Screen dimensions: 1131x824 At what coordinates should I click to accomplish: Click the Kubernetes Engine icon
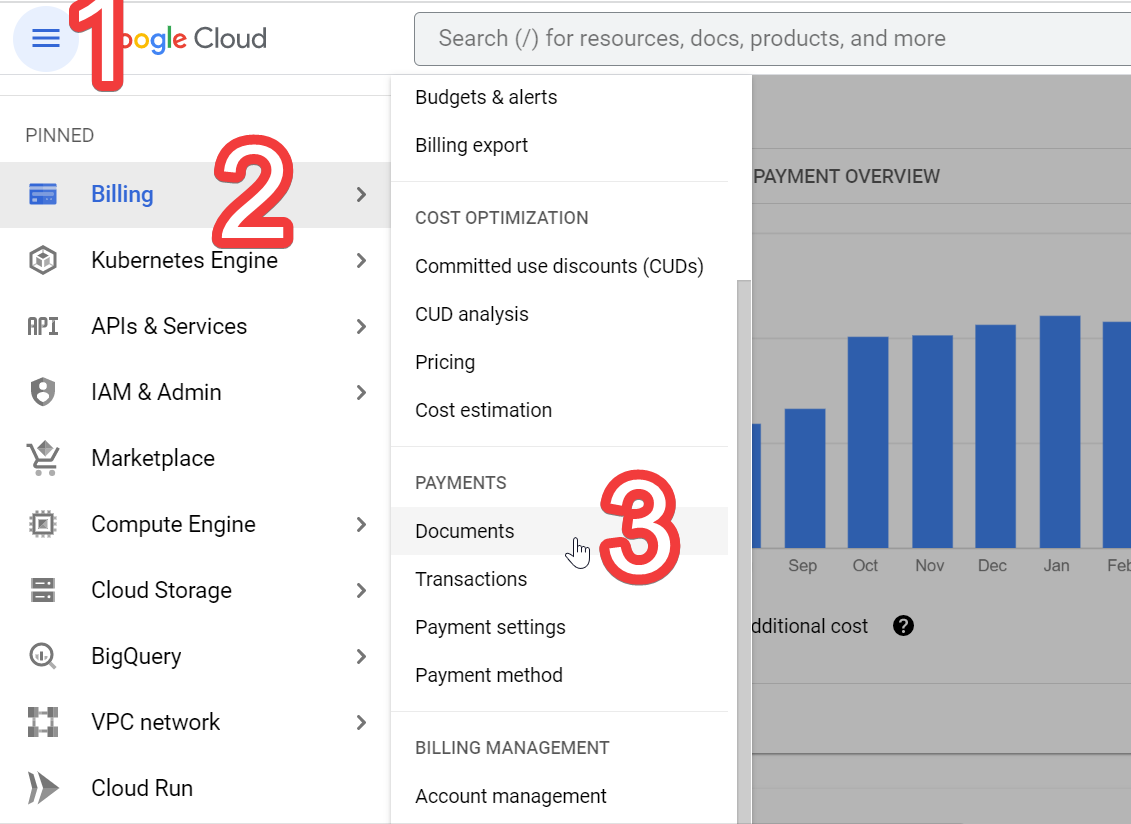click(43, 261)
